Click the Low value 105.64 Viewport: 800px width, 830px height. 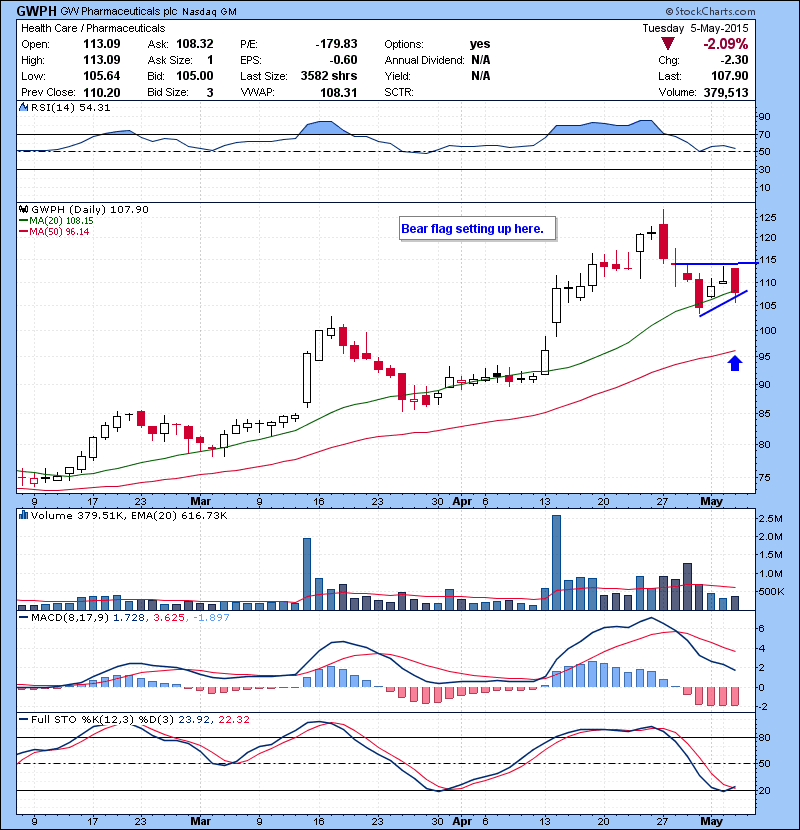point(102,76)
